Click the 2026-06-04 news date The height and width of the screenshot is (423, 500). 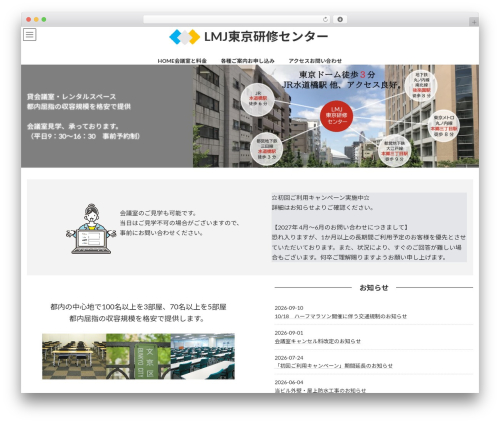tap(289, 382)
